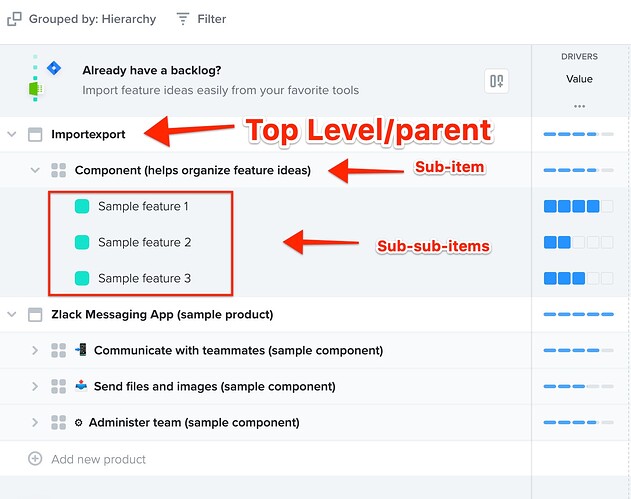The width and height of the screenshot is (631, 499).
Task: Collapse the Zlack Messaging App product row
Action: [12, 314]
